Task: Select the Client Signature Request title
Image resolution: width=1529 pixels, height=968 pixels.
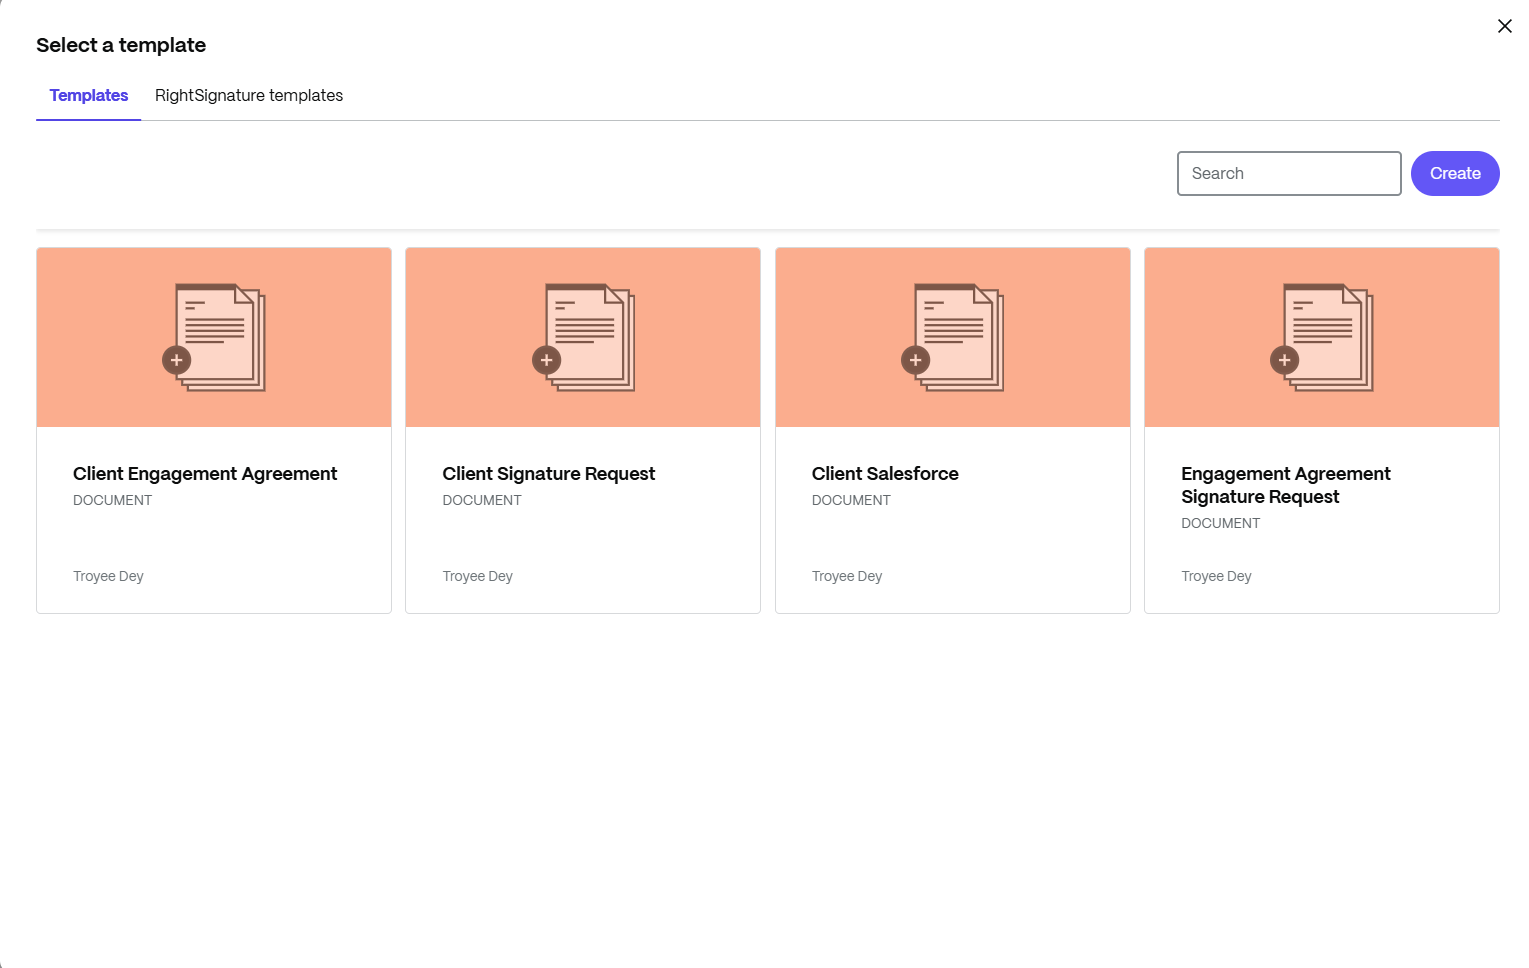Action: point(548,474)
